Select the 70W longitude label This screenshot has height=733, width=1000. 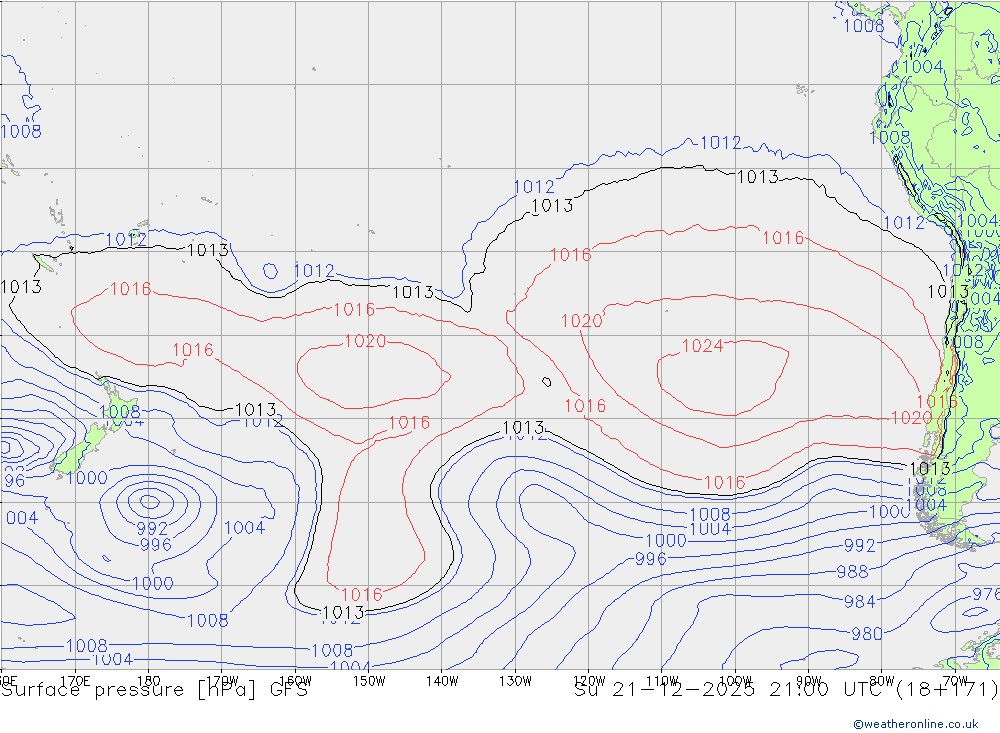click(955, 680)
